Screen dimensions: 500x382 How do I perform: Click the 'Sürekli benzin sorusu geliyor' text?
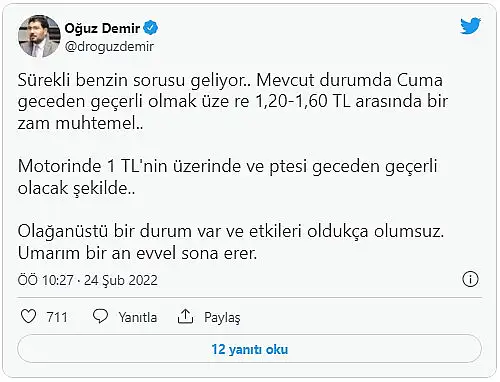pos(134,81)
